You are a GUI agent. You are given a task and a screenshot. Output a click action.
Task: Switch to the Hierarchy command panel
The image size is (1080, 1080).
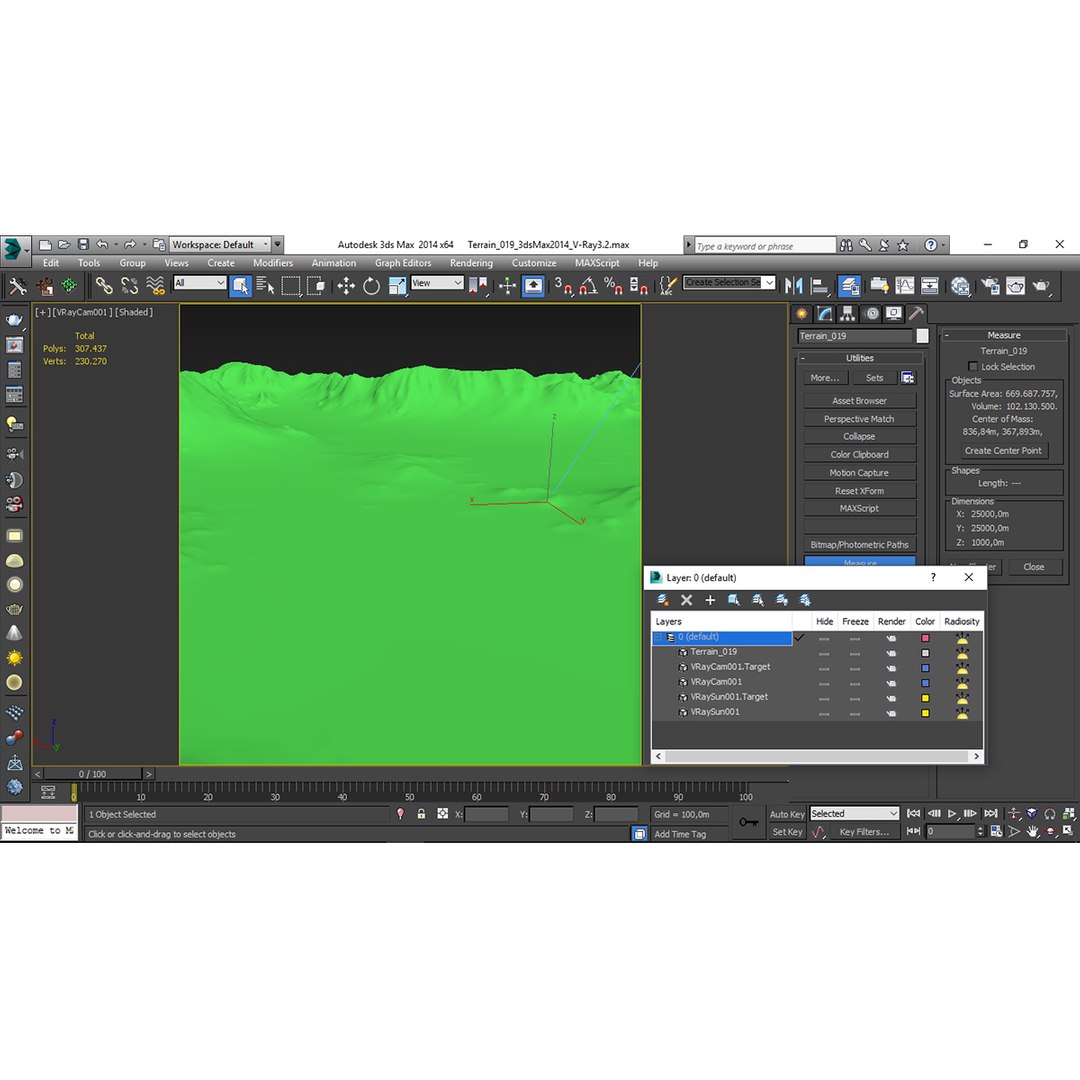[847, 314]
